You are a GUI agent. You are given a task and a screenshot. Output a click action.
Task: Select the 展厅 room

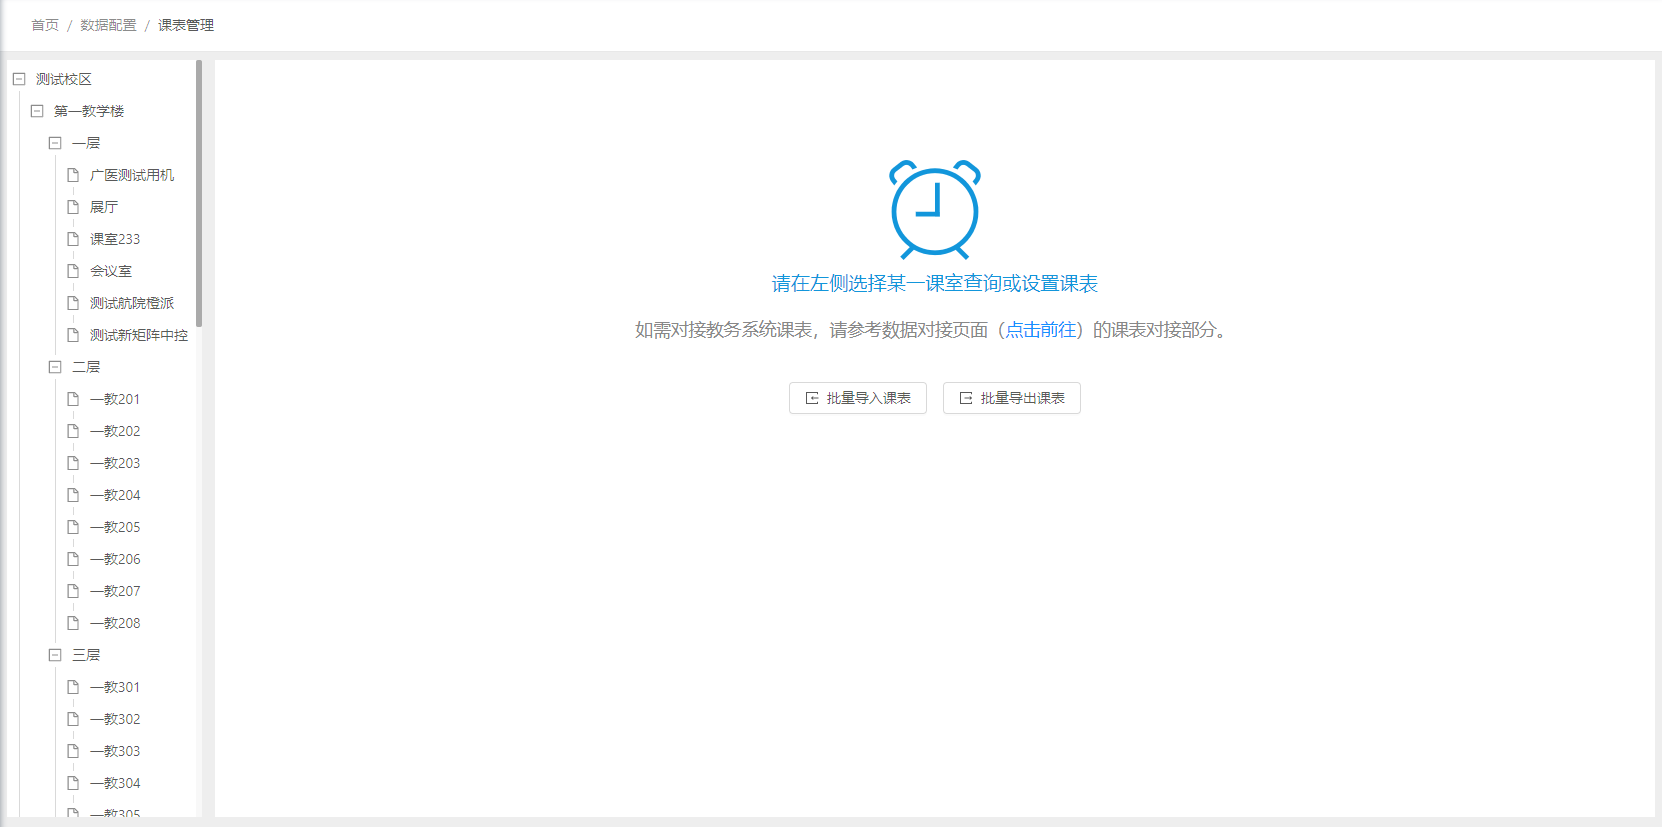pos(104,207)
